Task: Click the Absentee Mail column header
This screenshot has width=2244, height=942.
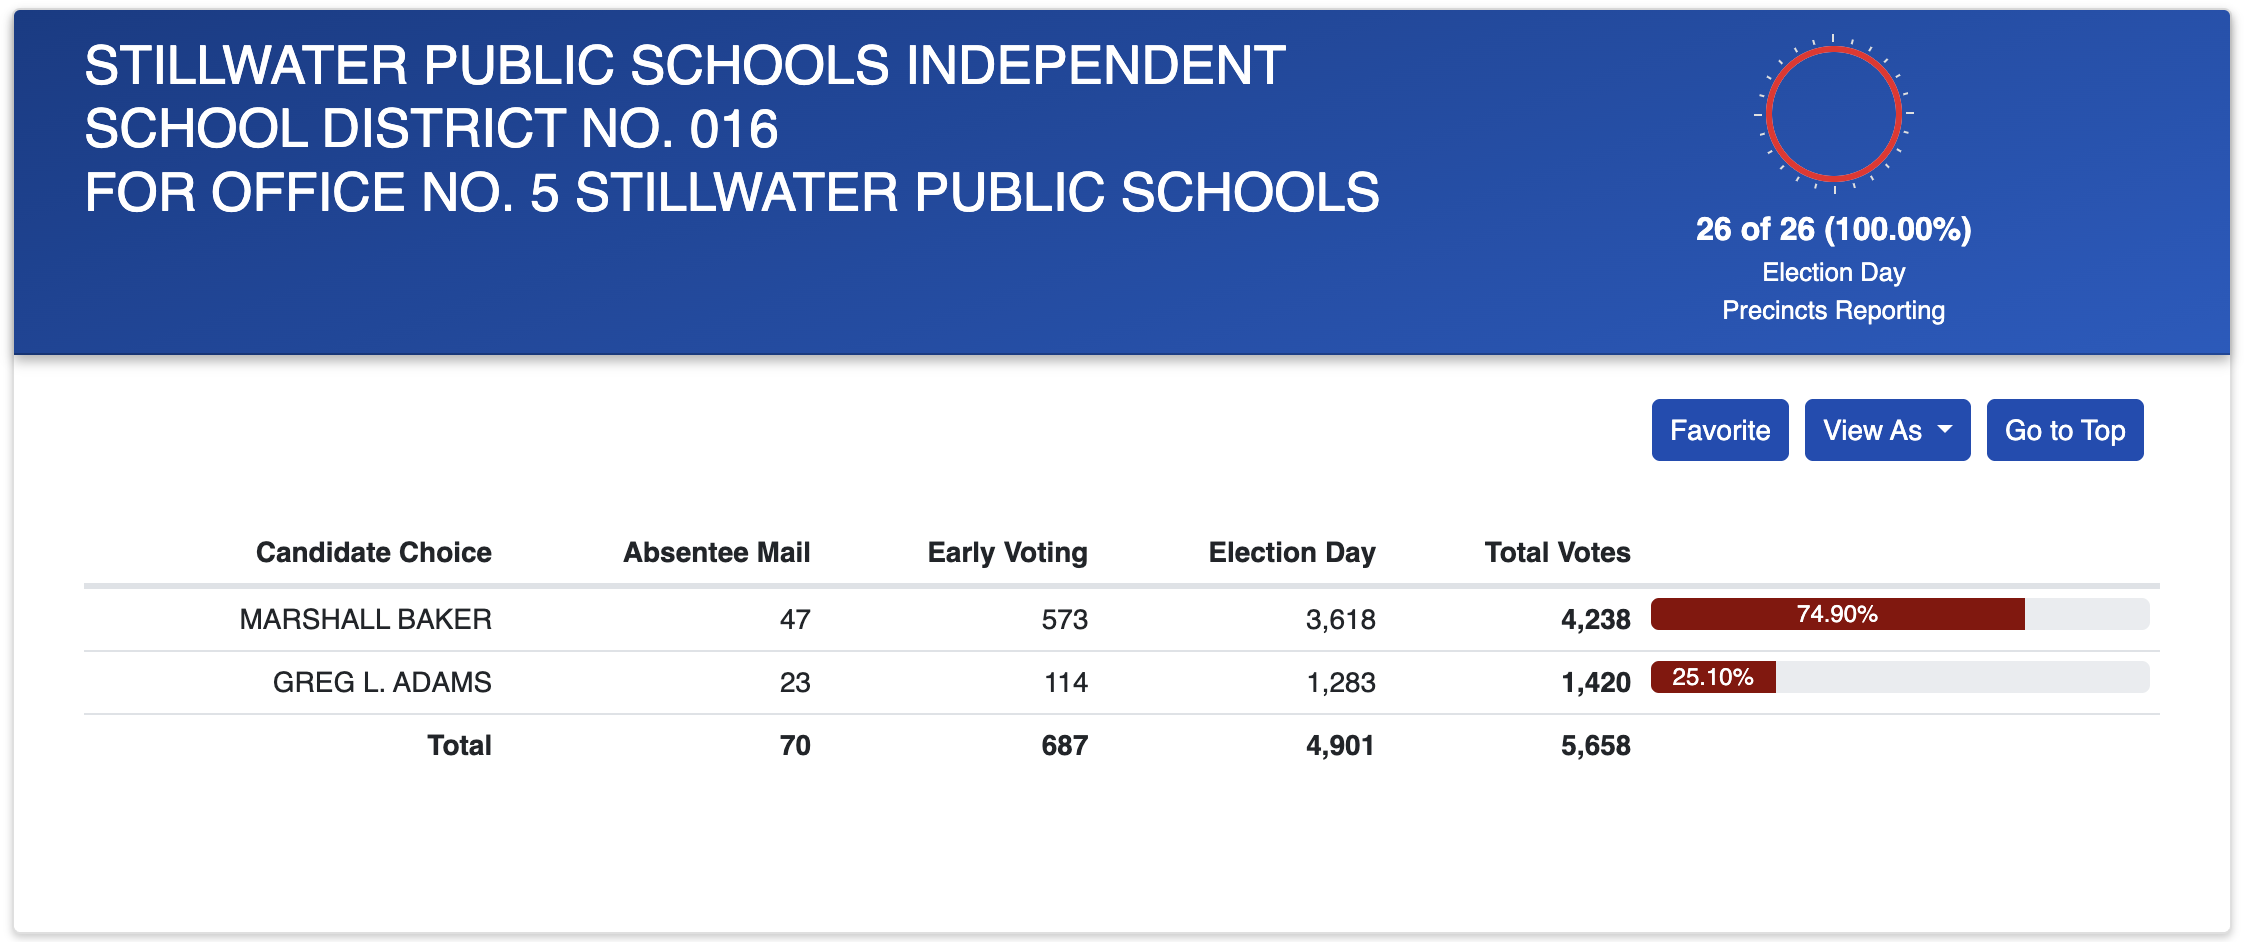Action: [716, 552]
